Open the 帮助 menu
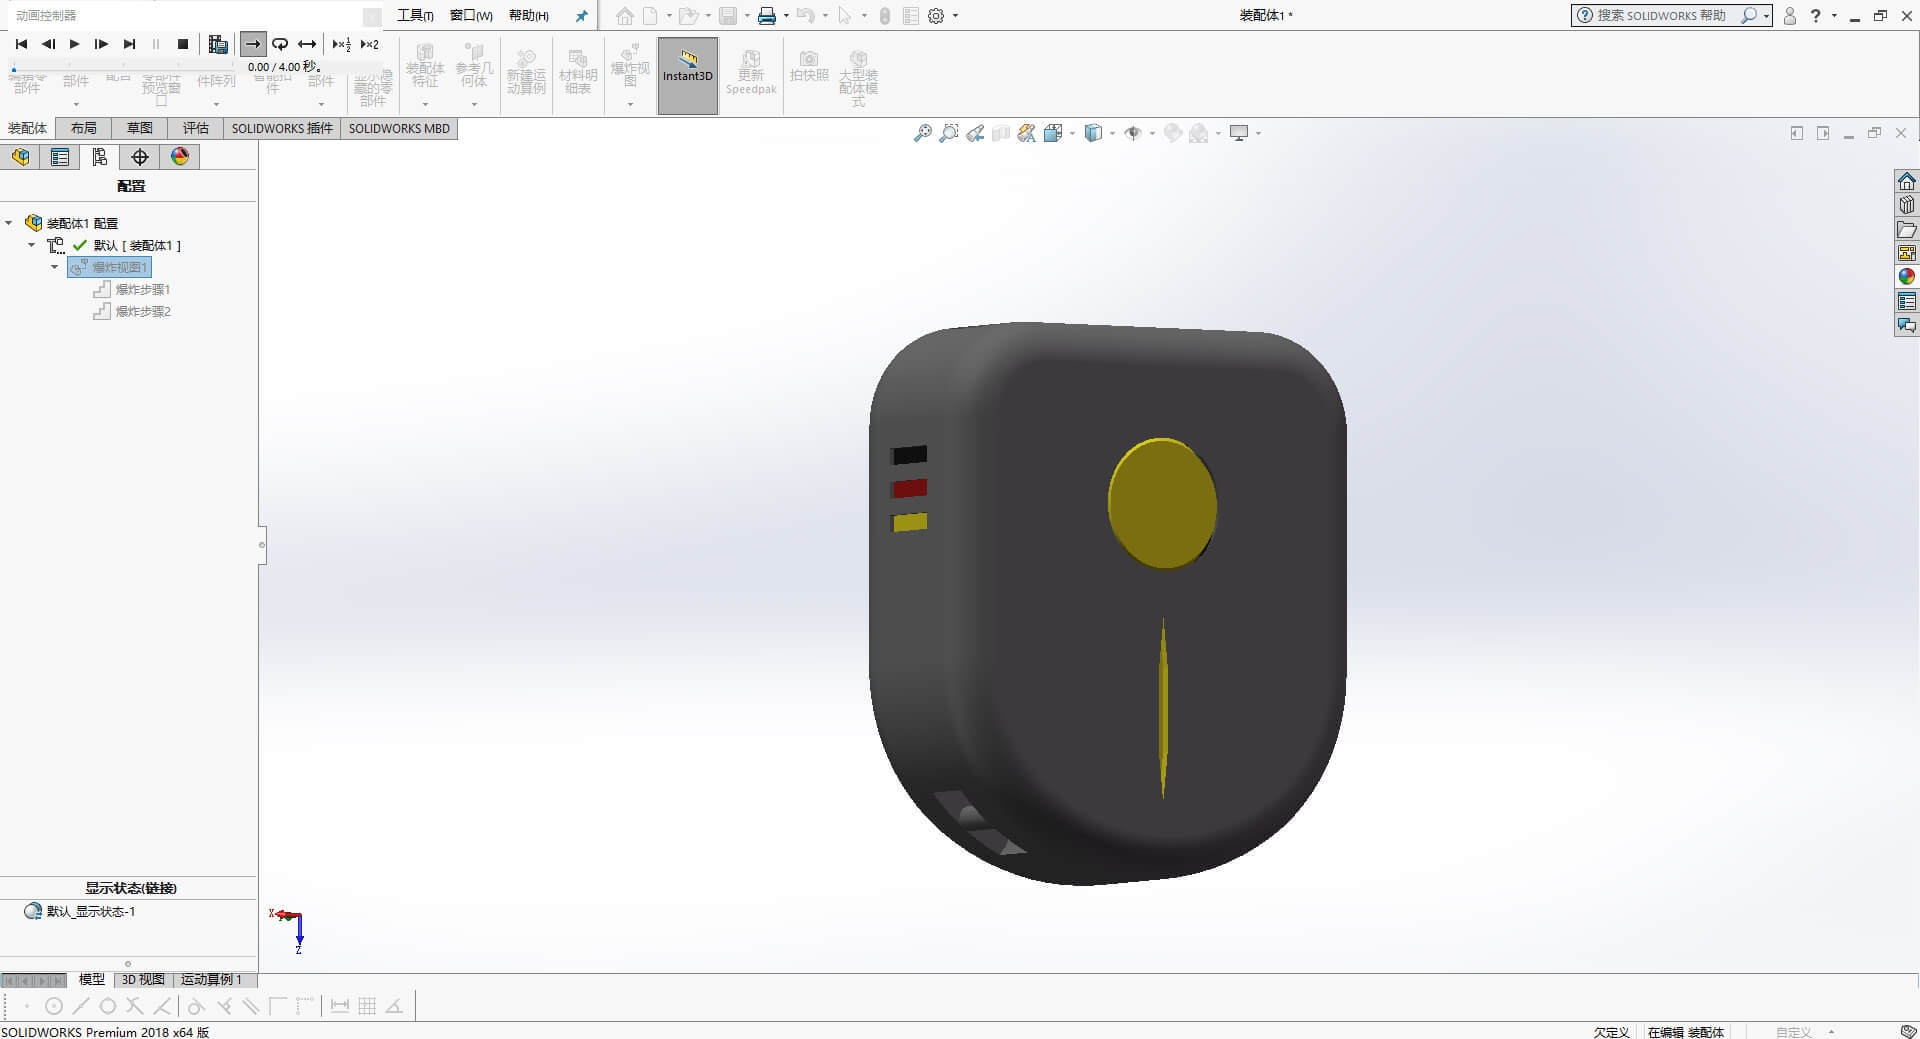The image size is (1920, 1039). tap(529, 15)
